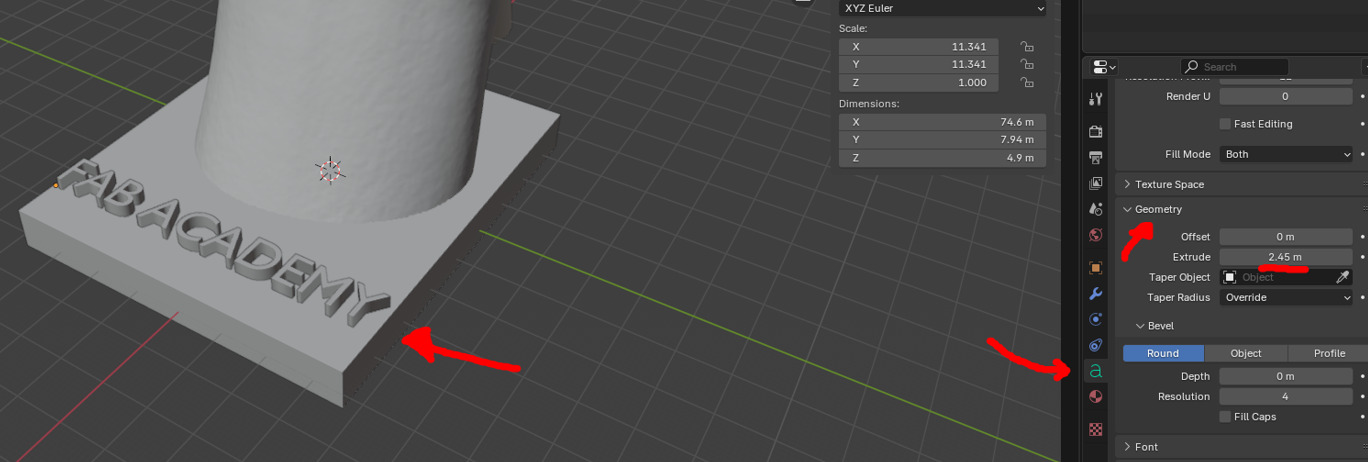Viewport: 1368px width, 462px height.
Task: Toggle the Scale X lock icon
Action: click(1026, 47)
